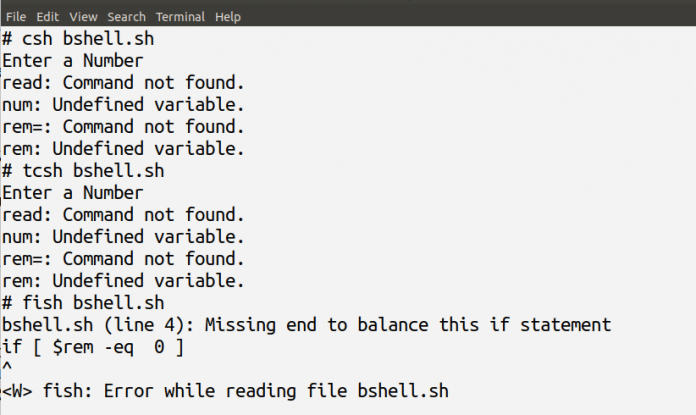Open the View menu
Viewport: 696px width, 415px height.
point(84,17)
